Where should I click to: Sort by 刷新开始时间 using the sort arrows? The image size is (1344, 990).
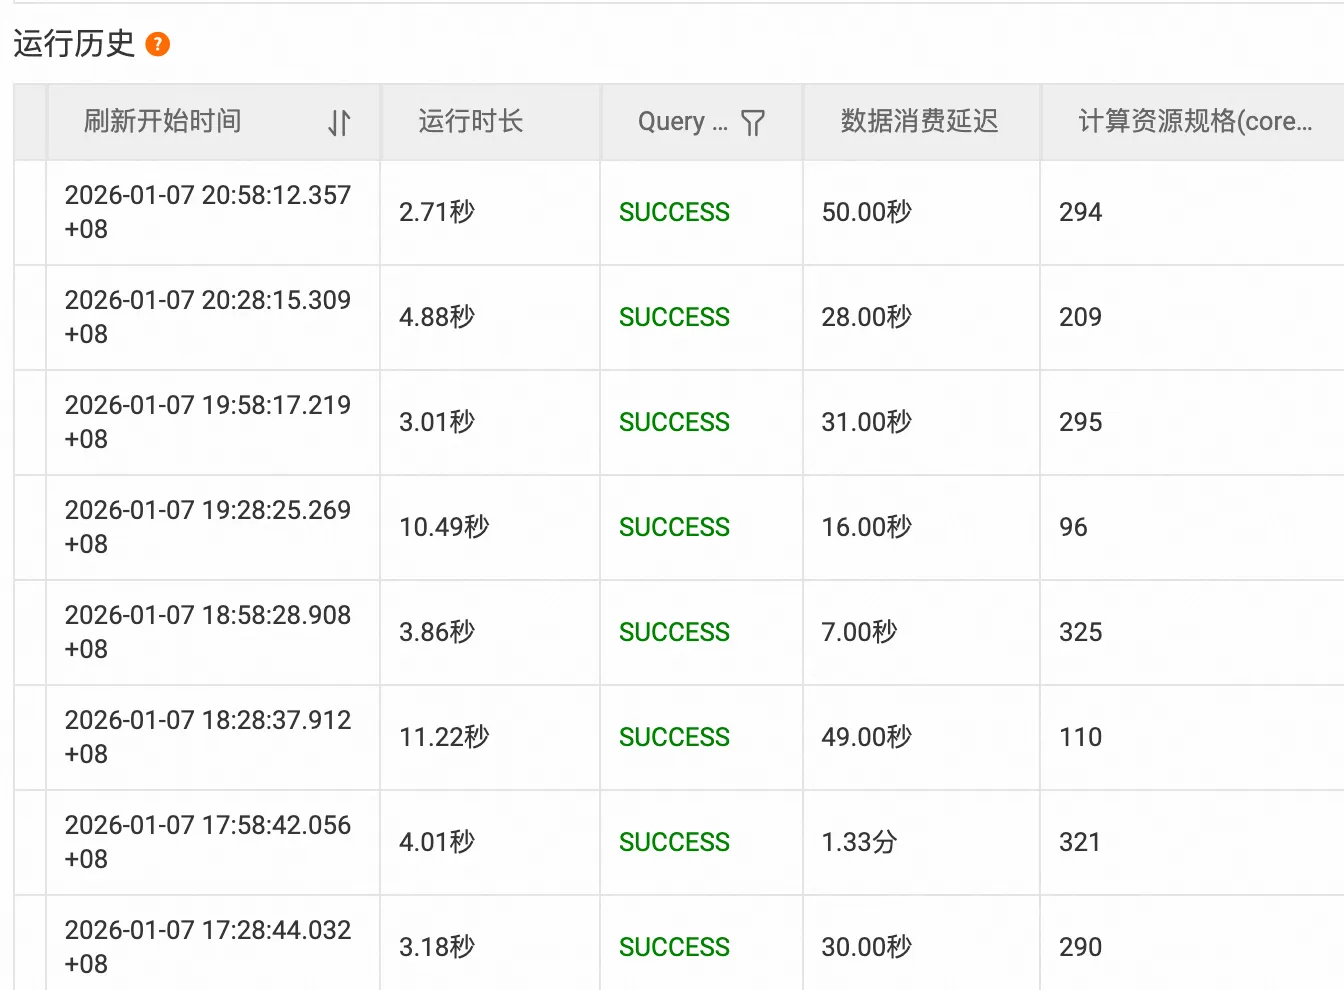(x=339, y=123)
